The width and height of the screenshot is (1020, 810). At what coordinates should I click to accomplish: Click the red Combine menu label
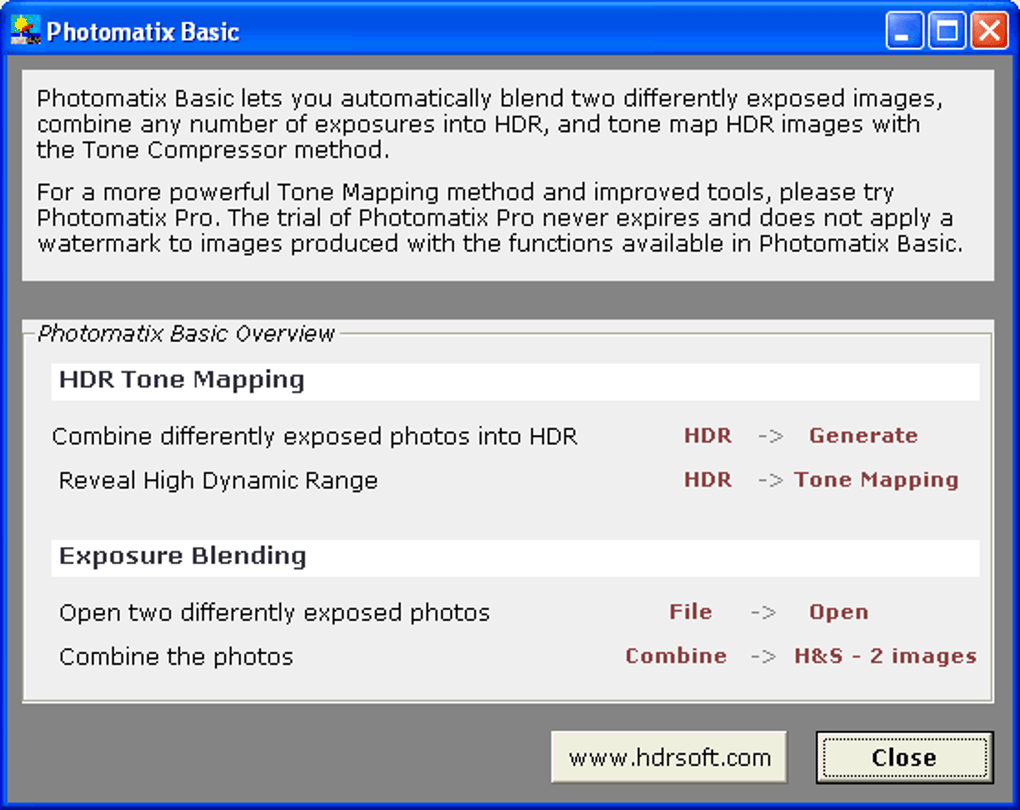[x=676, y=656]
